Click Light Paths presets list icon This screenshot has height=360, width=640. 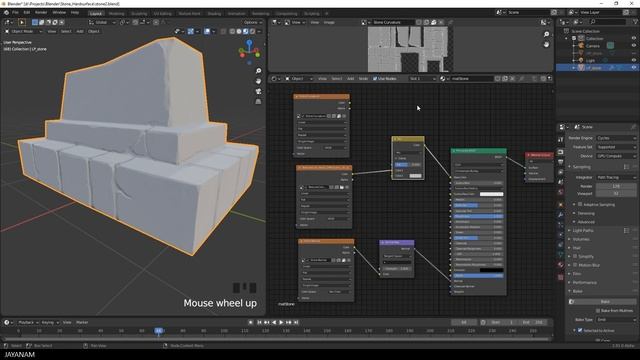tap(626, 231)
